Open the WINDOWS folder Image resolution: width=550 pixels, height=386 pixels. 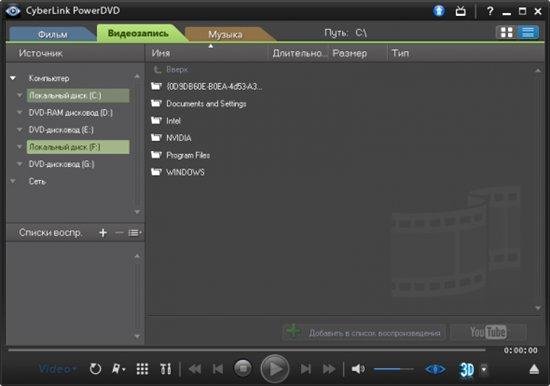(185, 172)
